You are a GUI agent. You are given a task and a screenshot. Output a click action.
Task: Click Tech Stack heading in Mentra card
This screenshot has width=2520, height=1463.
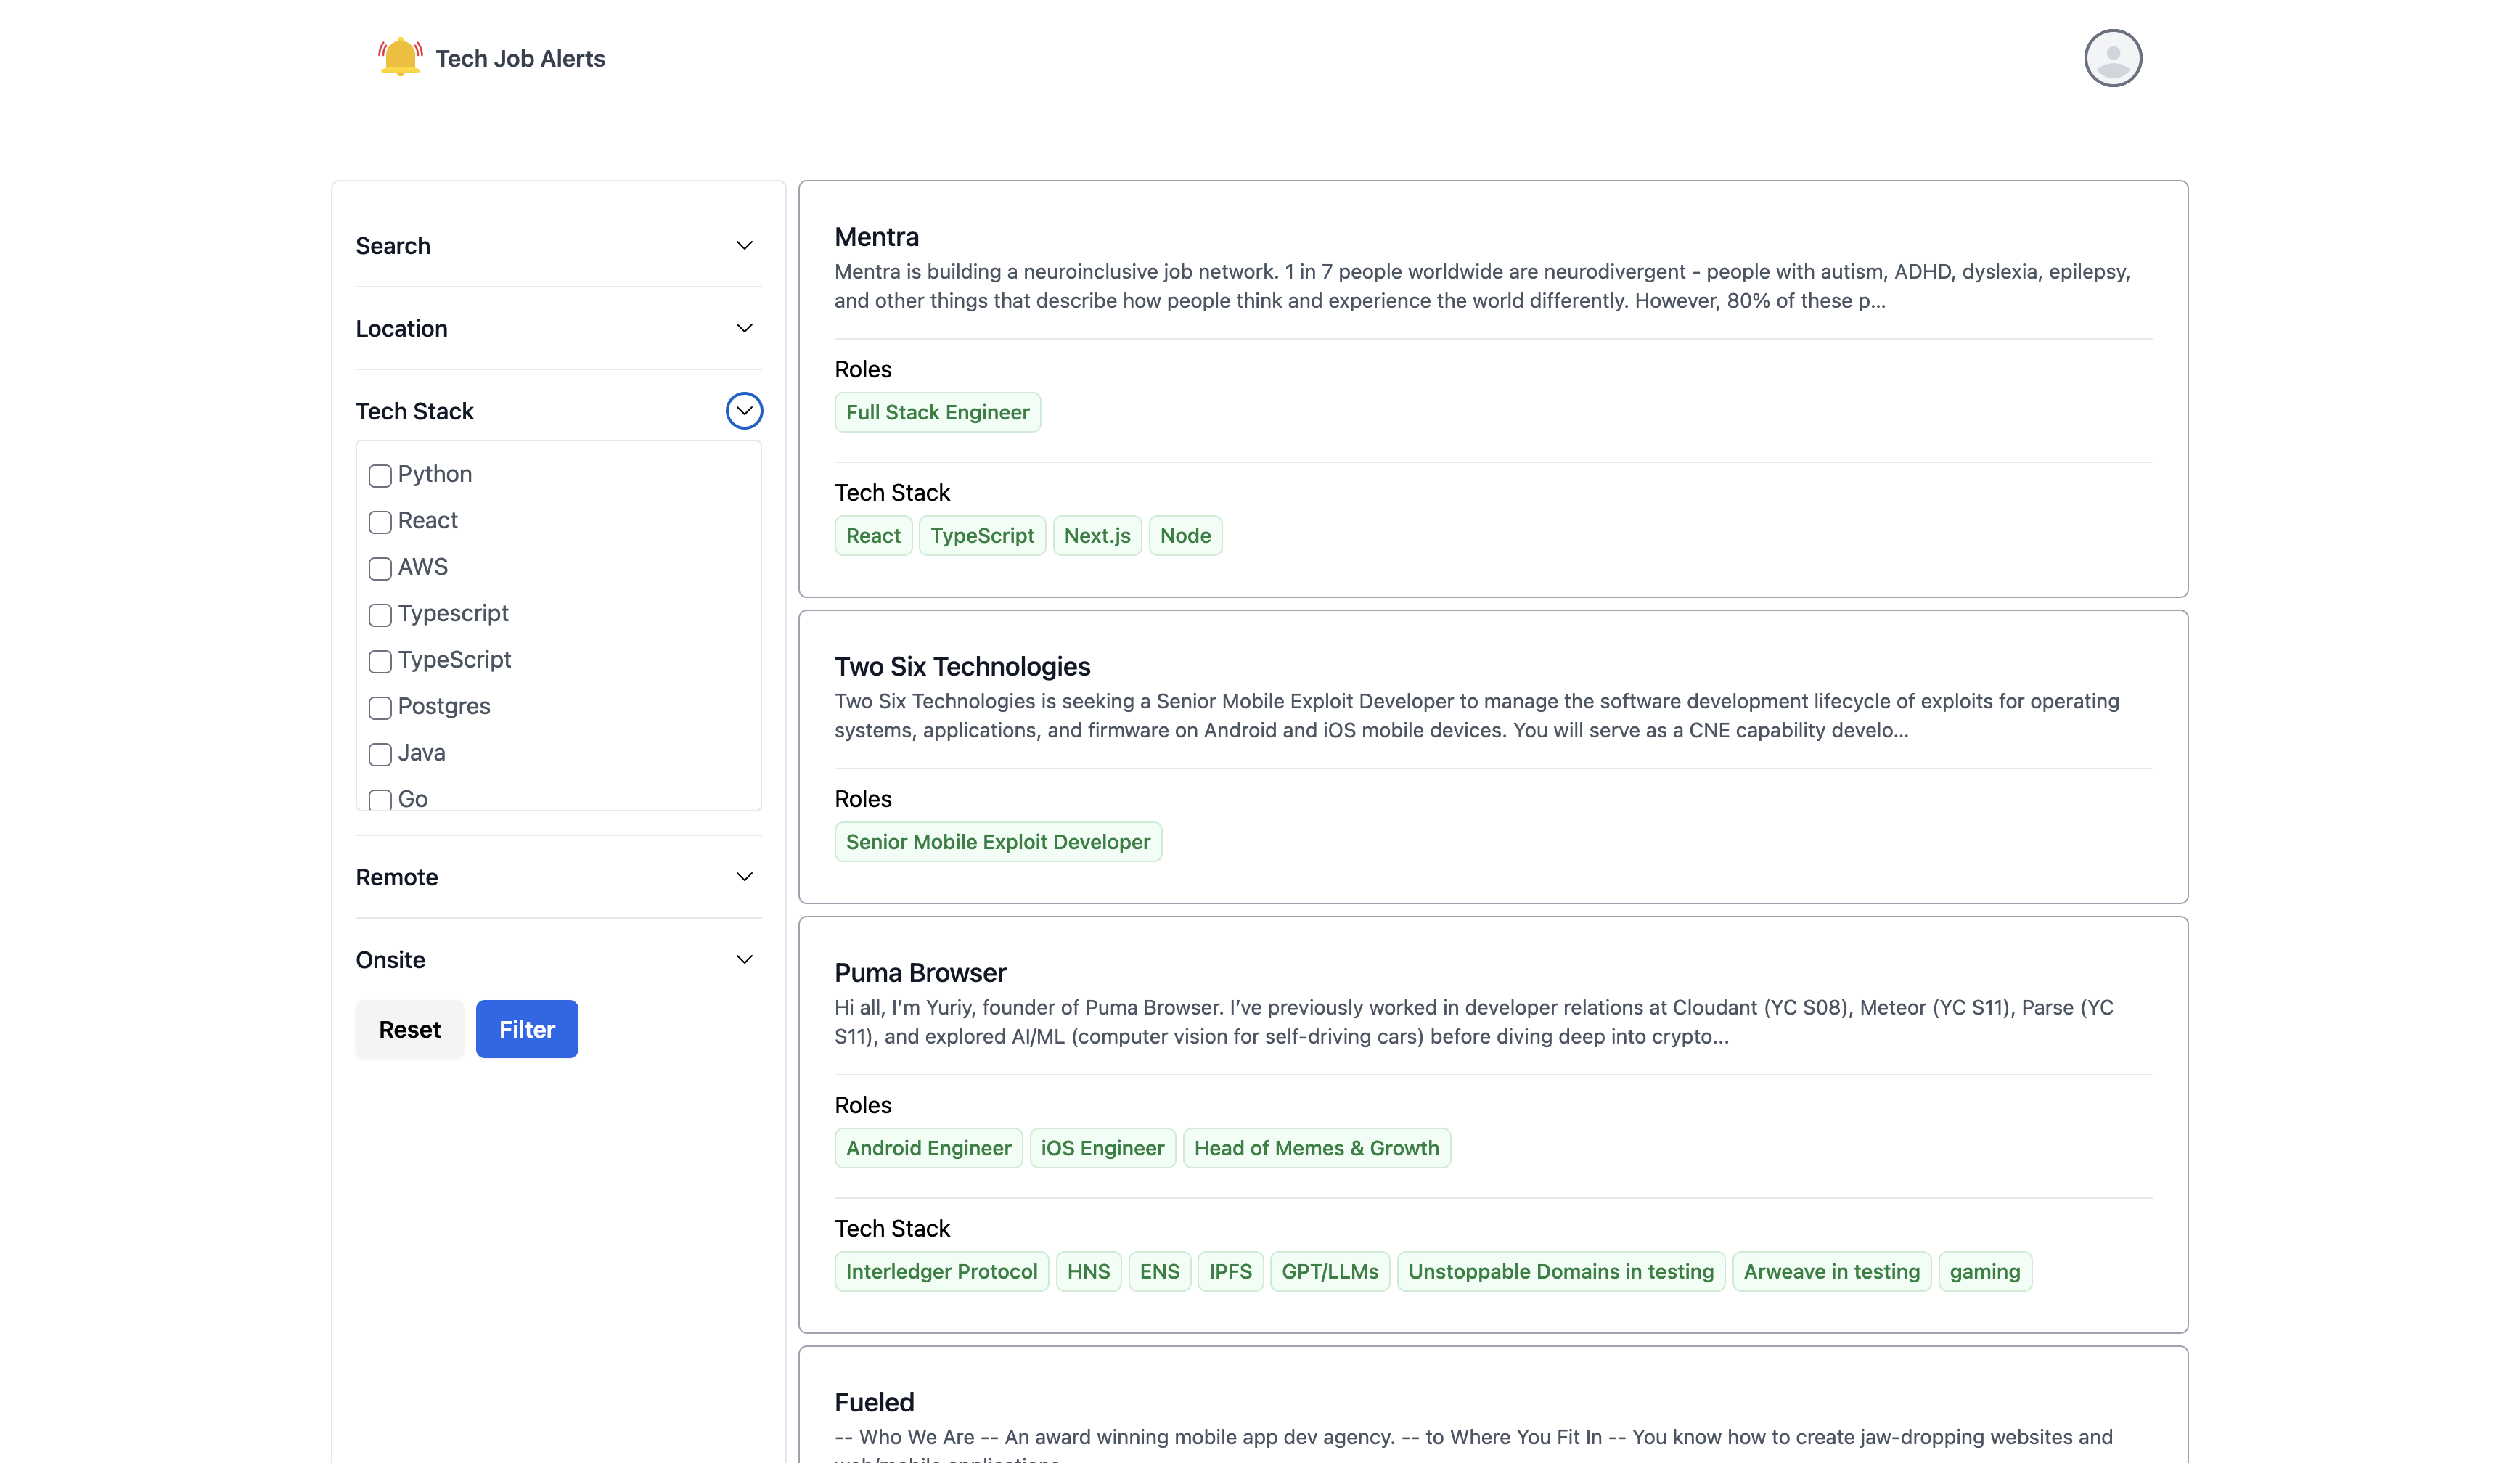(892, 493)
